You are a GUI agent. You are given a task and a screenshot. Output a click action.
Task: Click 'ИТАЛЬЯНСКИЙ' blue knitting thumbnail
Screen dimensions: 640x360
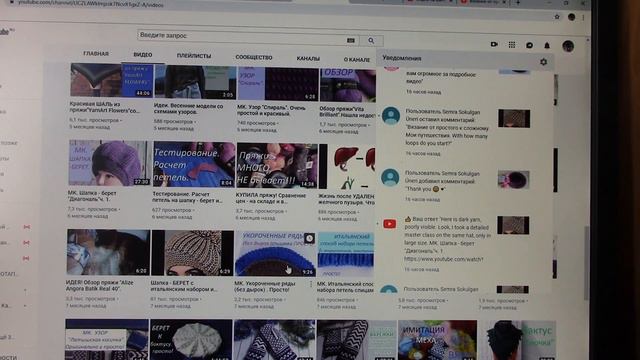coord(346,255)
